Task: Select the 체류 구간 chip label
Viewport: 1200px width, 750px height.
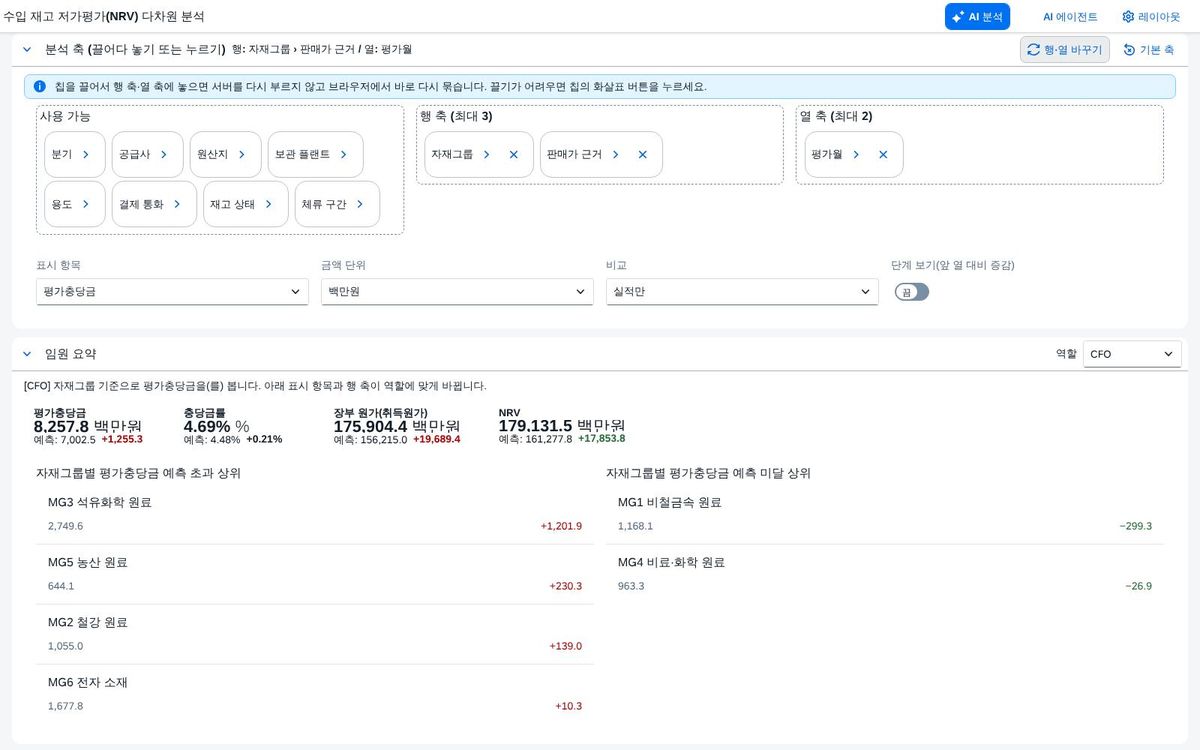Action: [x=324, y=204]
